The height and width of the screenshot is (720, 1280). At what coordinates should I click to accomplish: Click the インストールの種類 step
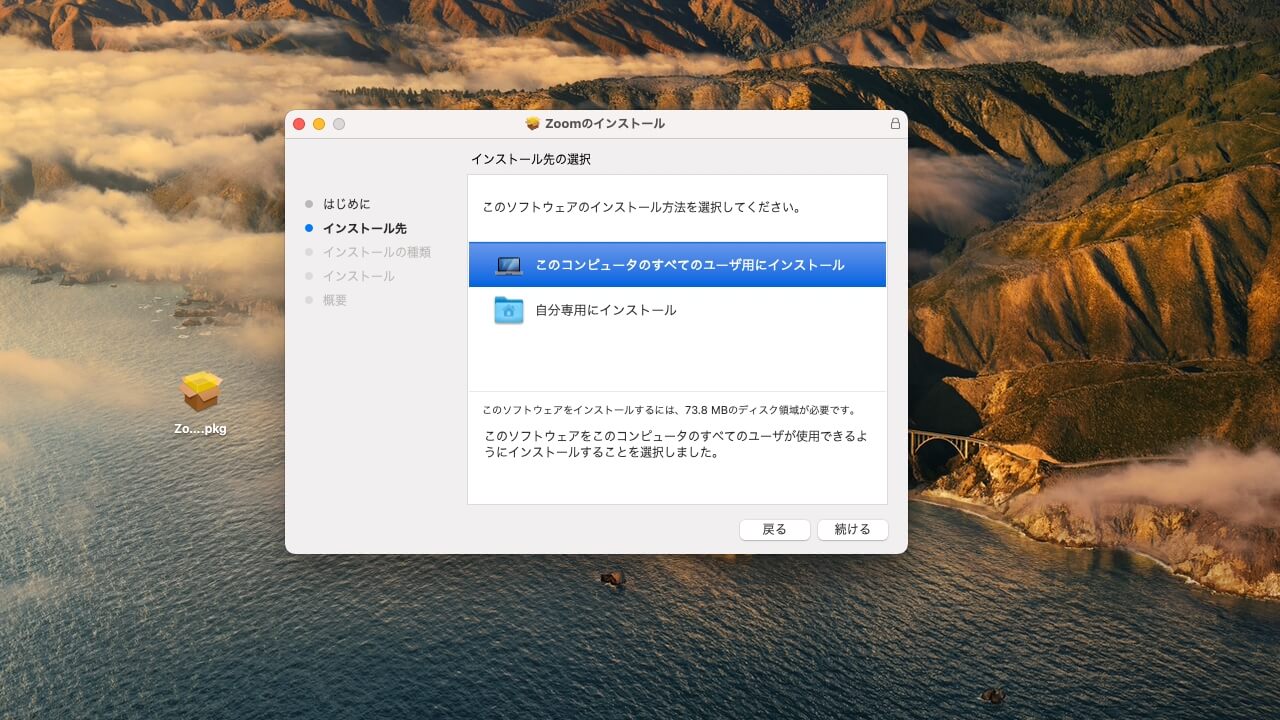[x=376, y=252]
